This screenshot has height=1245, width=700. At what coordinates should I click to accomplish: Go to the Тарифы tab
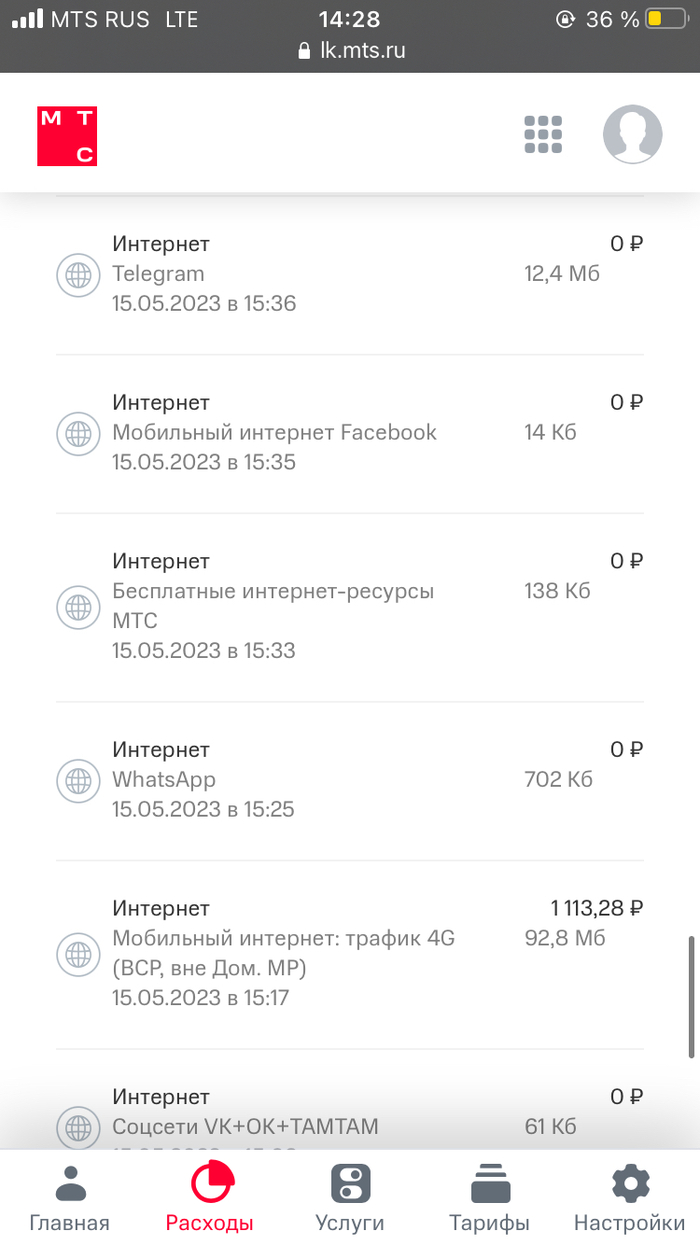489,1198
